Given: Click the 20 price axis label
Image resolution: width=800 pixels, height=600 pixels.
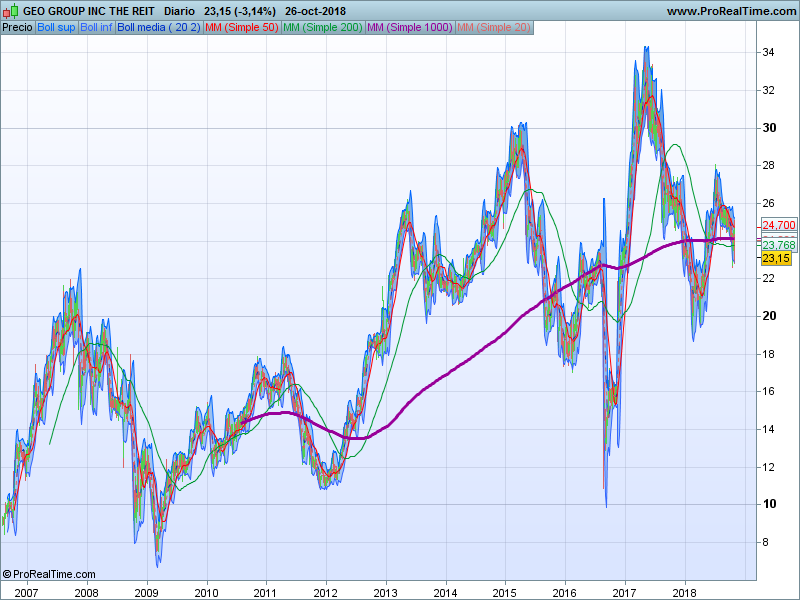Looking at the screenshot, I should pyautogui.click(x=769, y=316).
